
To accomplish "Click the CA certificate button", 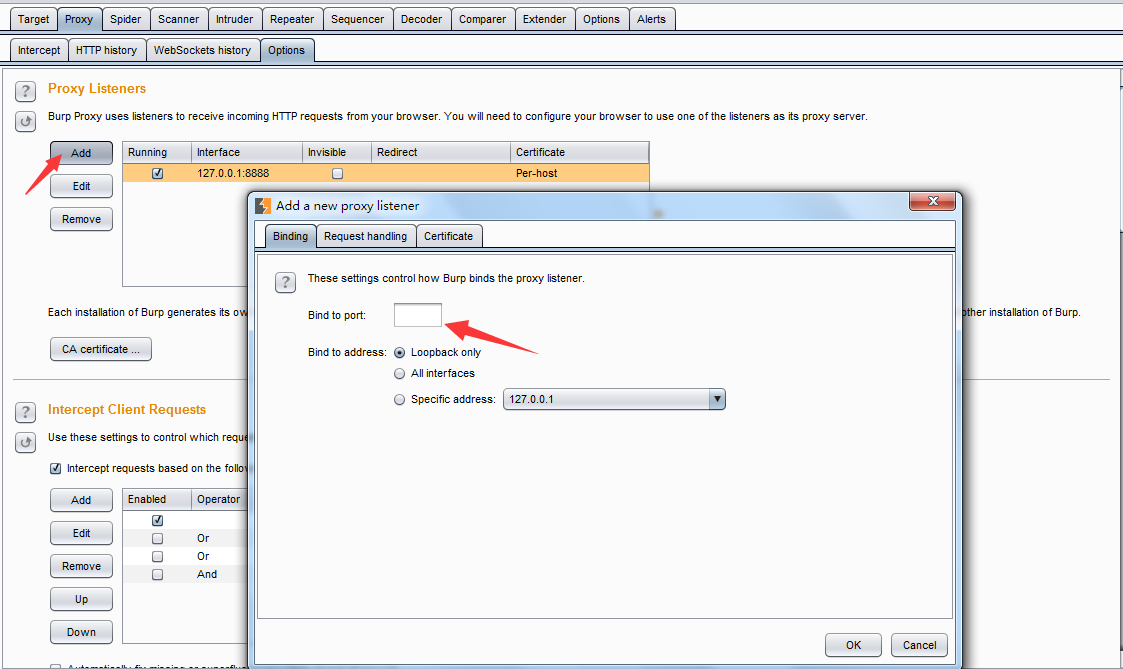I will (x=100, y=350).
